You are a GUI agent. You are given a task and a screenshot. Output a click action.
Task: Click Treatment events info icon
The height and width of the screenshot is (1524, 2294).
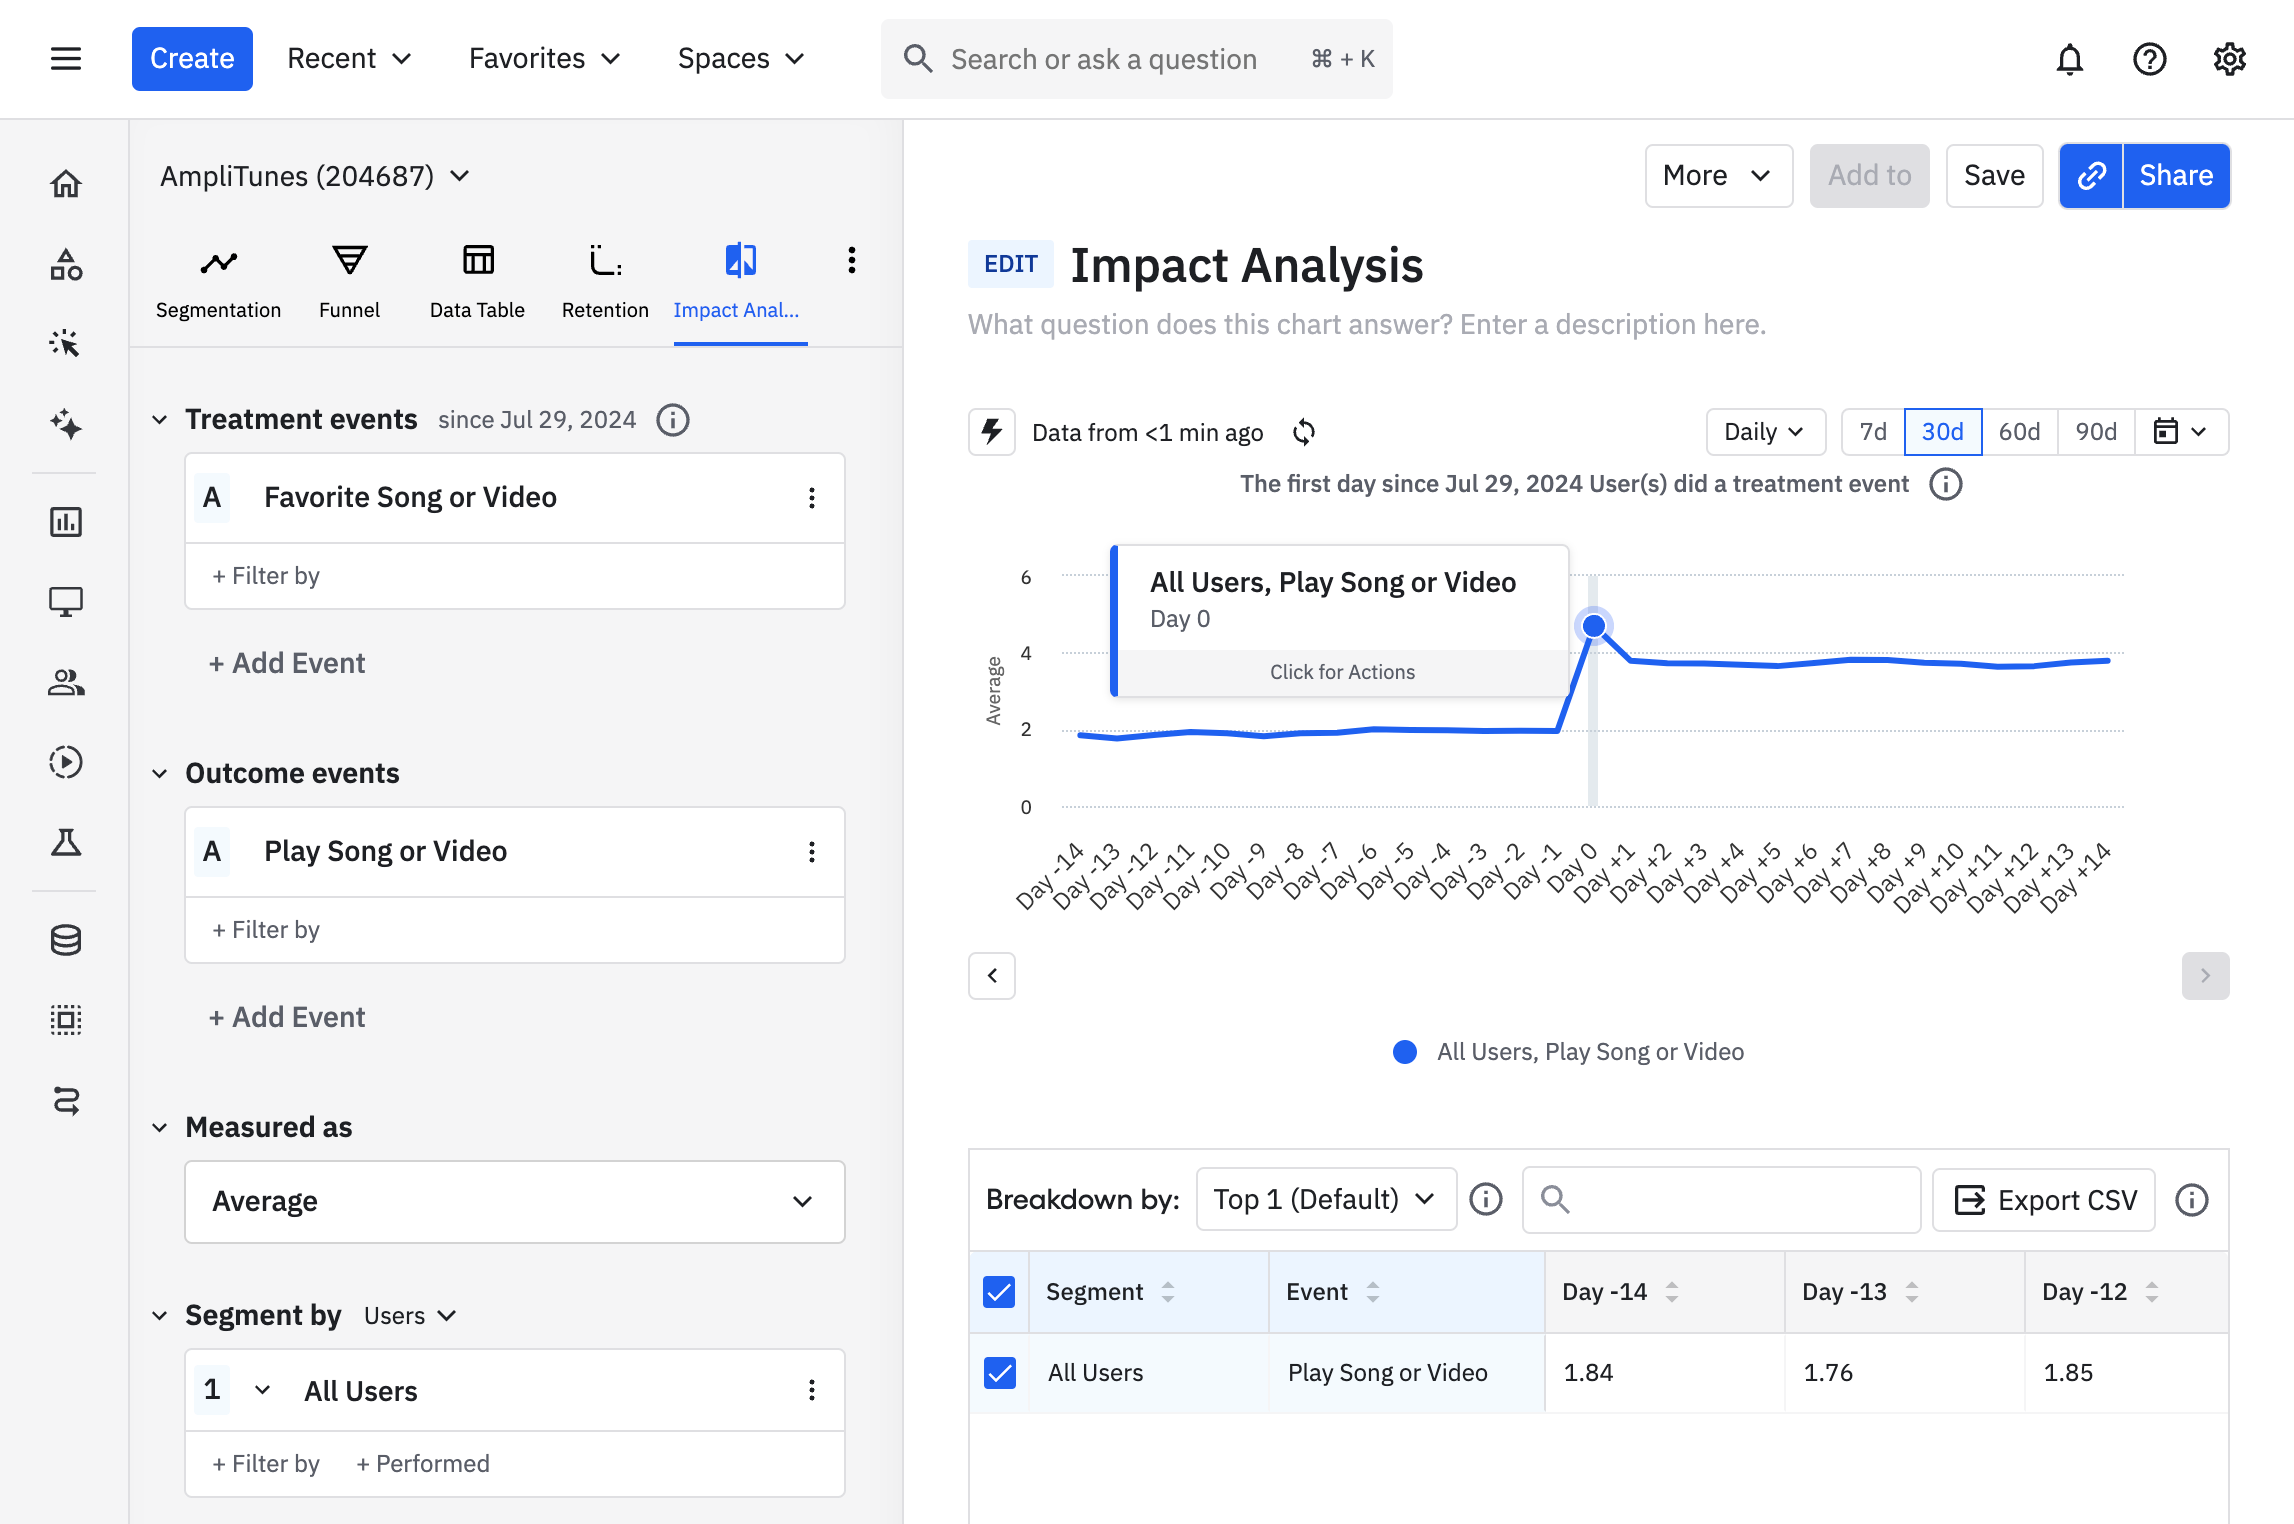(673, 420)
